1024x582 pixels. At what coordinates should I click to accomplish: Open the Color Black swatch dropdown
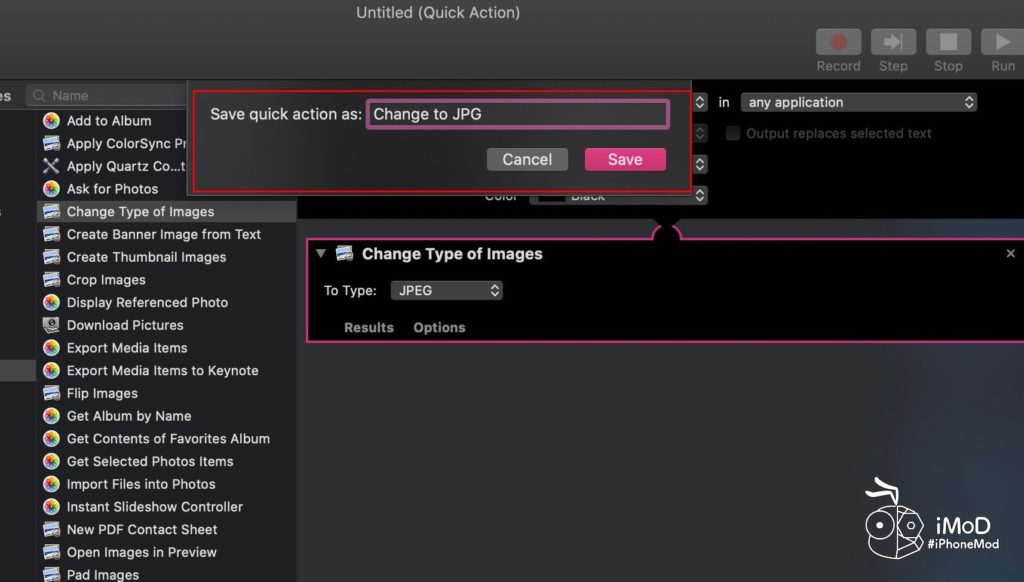pyautogui.click(x=617, y=197)
